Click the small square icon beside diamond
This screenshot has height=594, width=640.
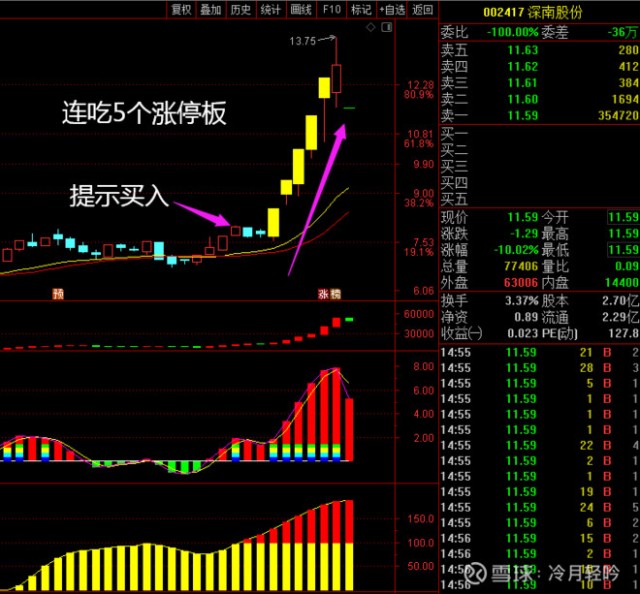tap(385, 29)
